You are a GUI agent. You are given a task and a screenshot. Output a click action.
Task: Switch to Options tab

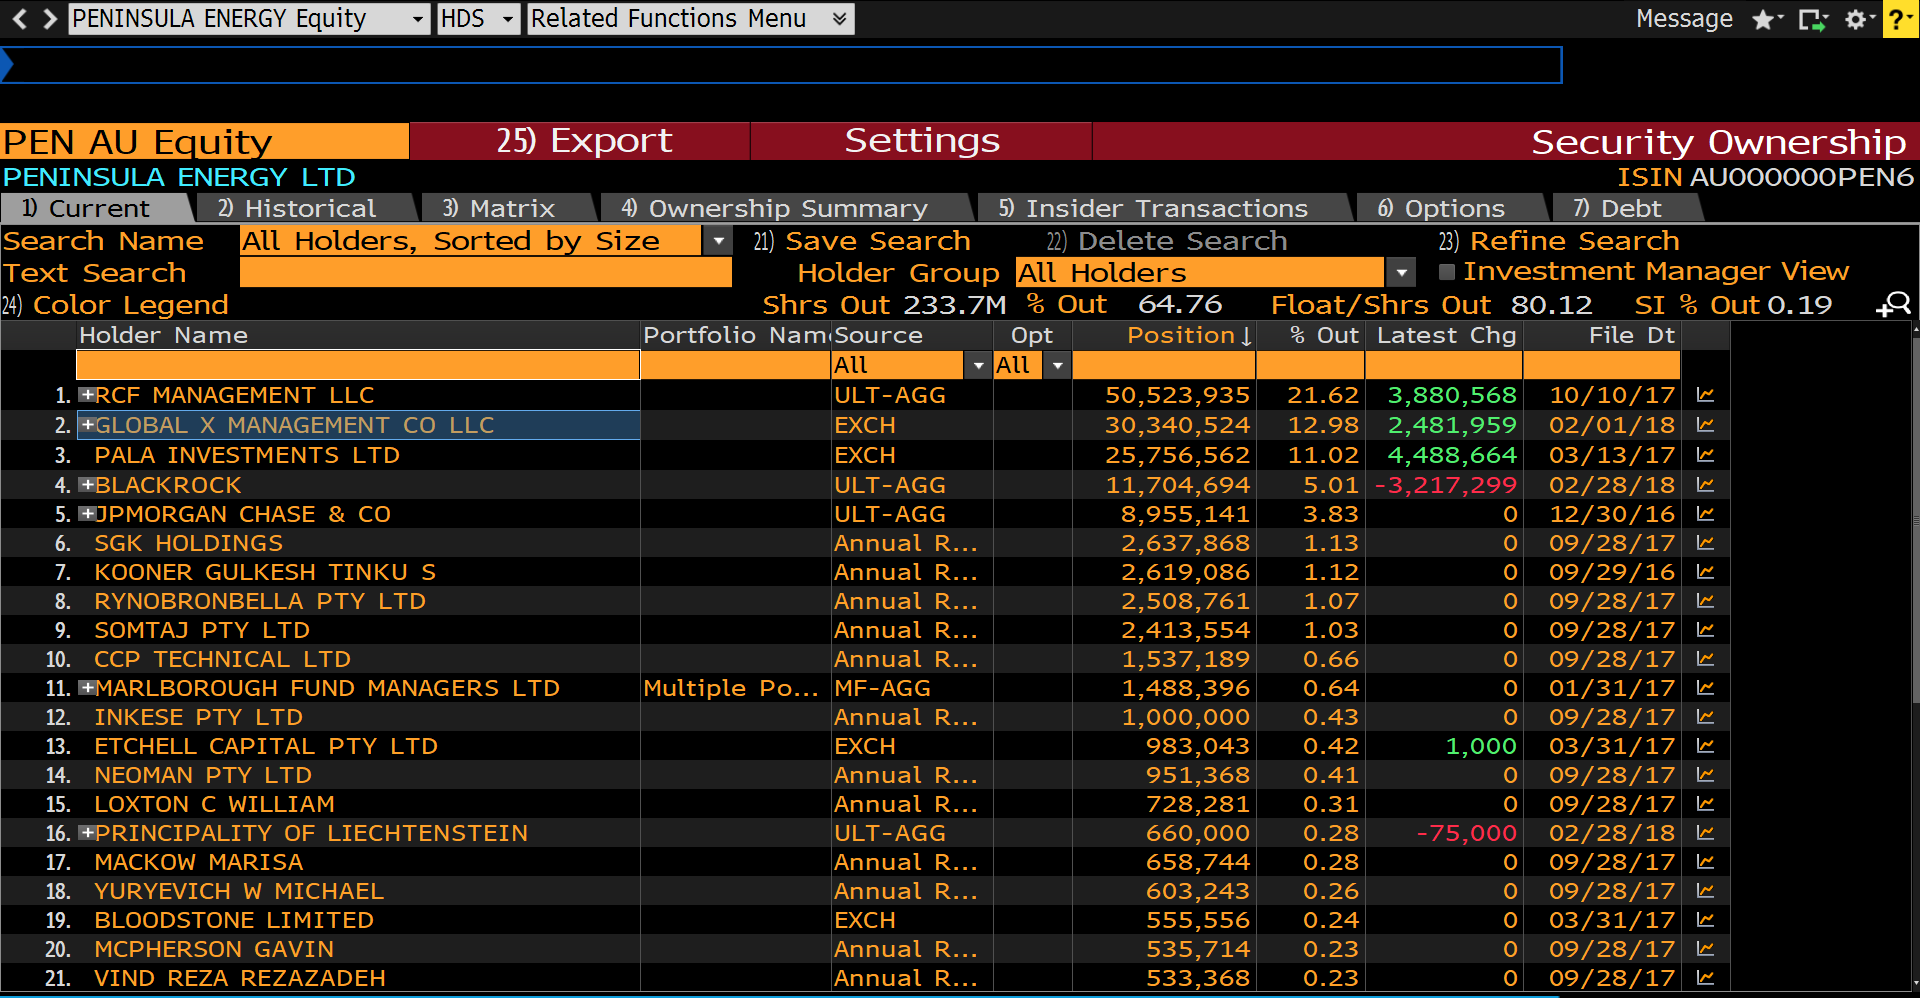(1453, 208)
